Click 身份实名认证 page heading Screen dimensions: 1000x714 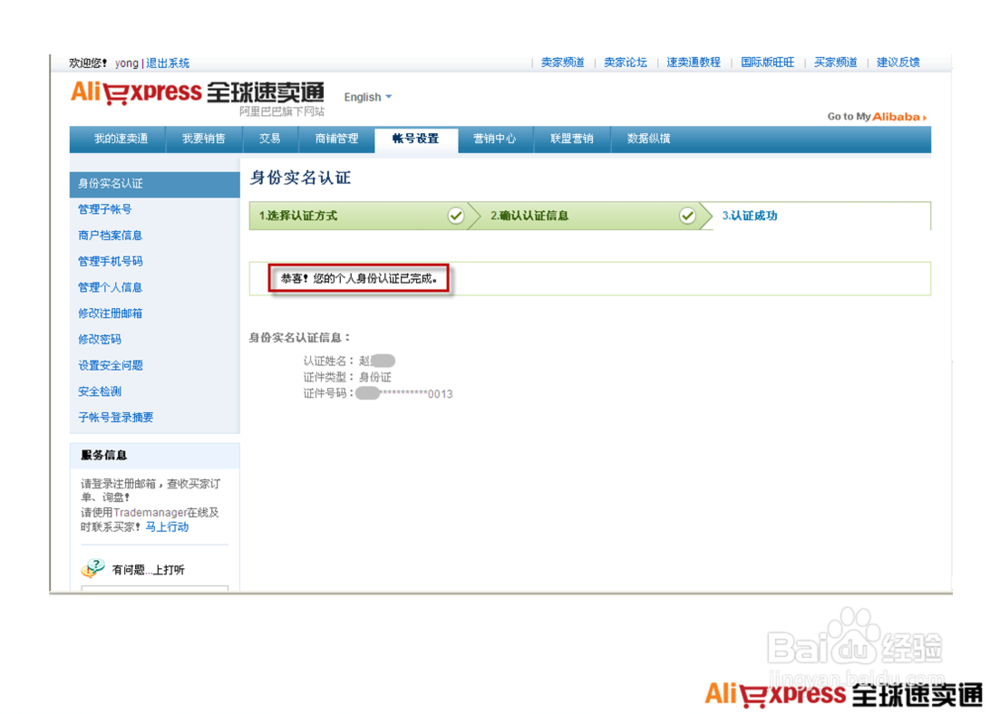point(300,178)
